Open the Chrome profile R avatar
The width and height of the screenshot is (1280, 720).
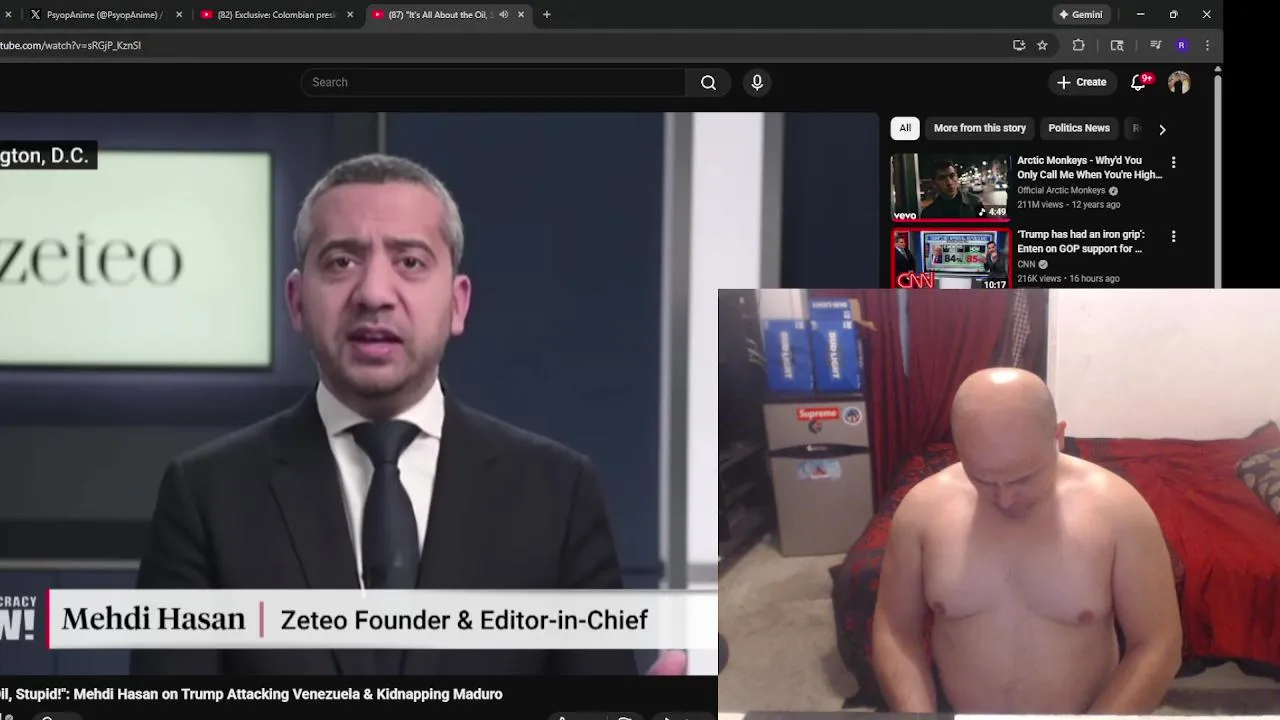coord(1181,45)
